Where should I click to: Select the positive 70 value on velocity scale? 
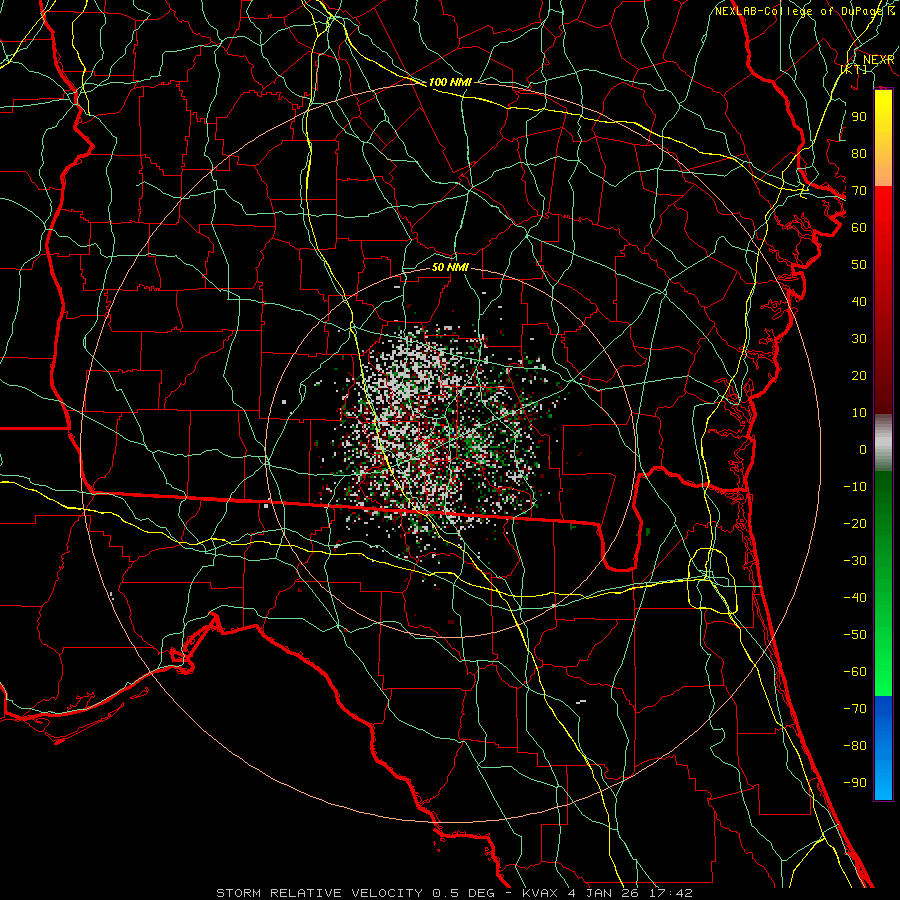coord(859,191)
